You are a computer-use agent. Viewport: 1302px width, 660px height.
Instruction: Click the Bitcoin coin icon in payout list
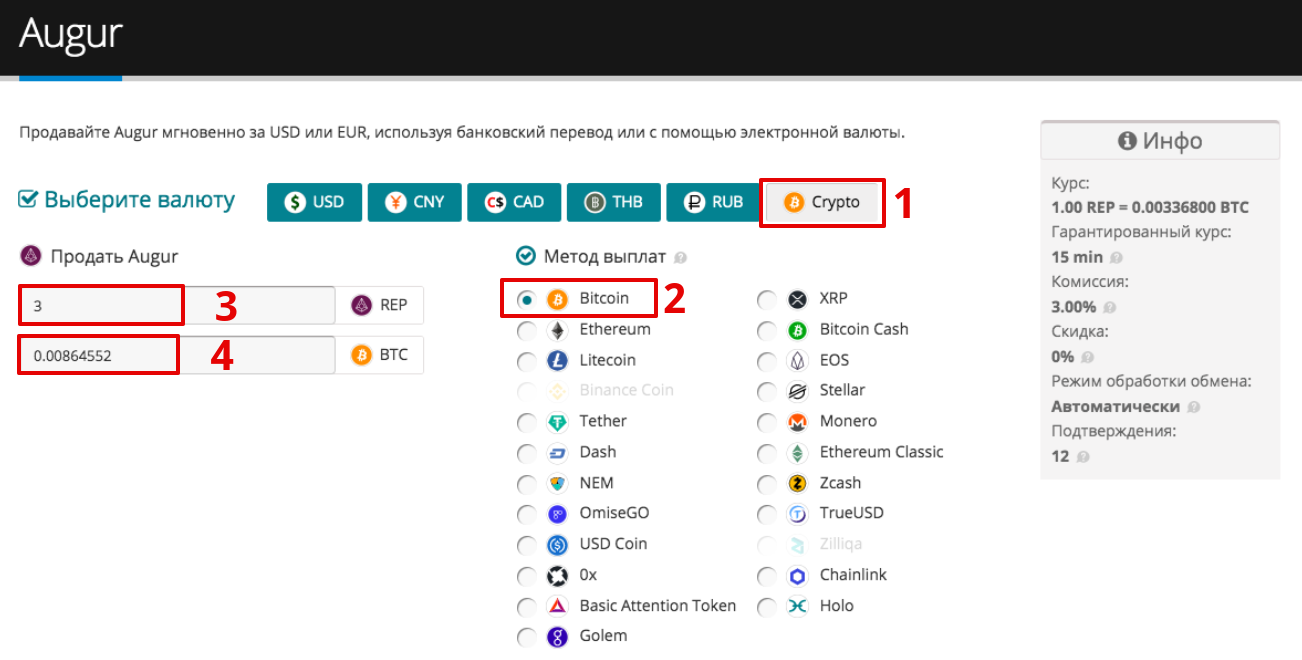point(557,299)
